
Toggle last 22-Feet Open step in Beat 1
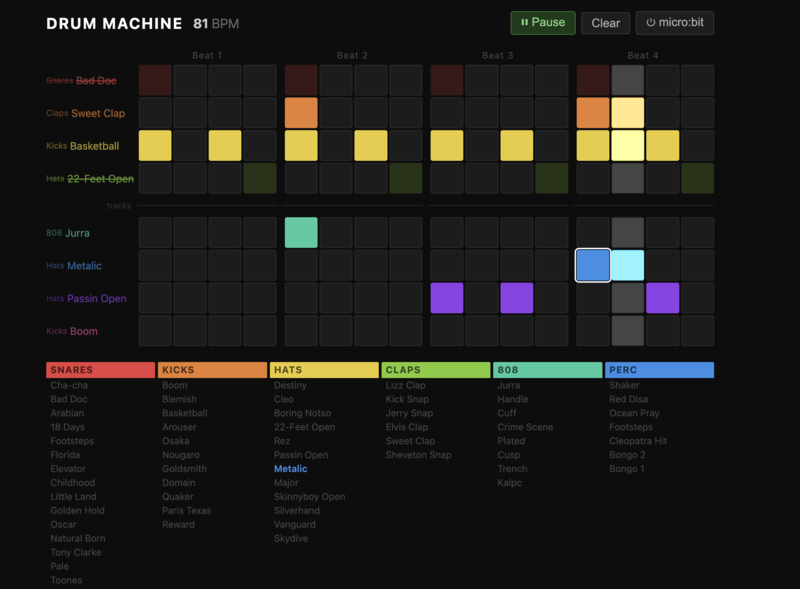(260, 178)
